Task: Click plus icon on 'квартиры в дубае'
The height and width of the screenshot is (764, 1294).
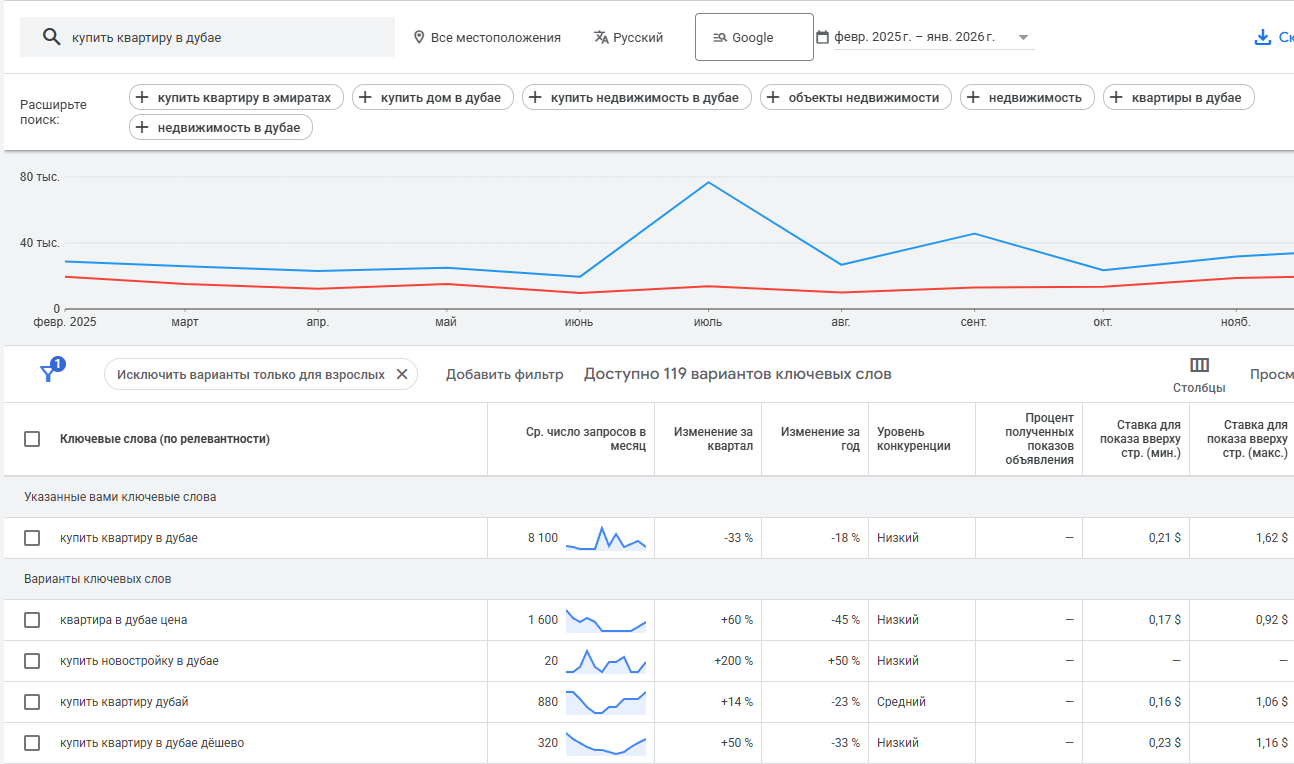Action: pyautogui.click(x=1116, y=97)
